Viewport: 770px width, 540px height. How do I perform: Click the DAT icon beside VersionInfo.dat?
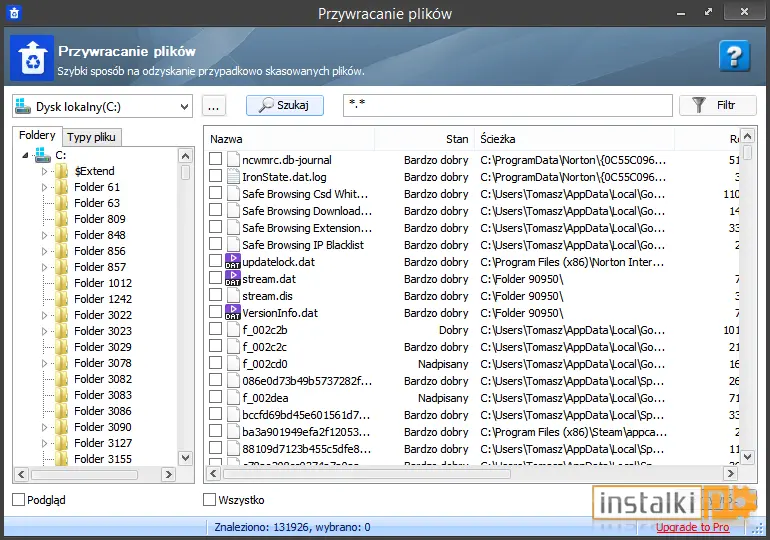[233, 312]
